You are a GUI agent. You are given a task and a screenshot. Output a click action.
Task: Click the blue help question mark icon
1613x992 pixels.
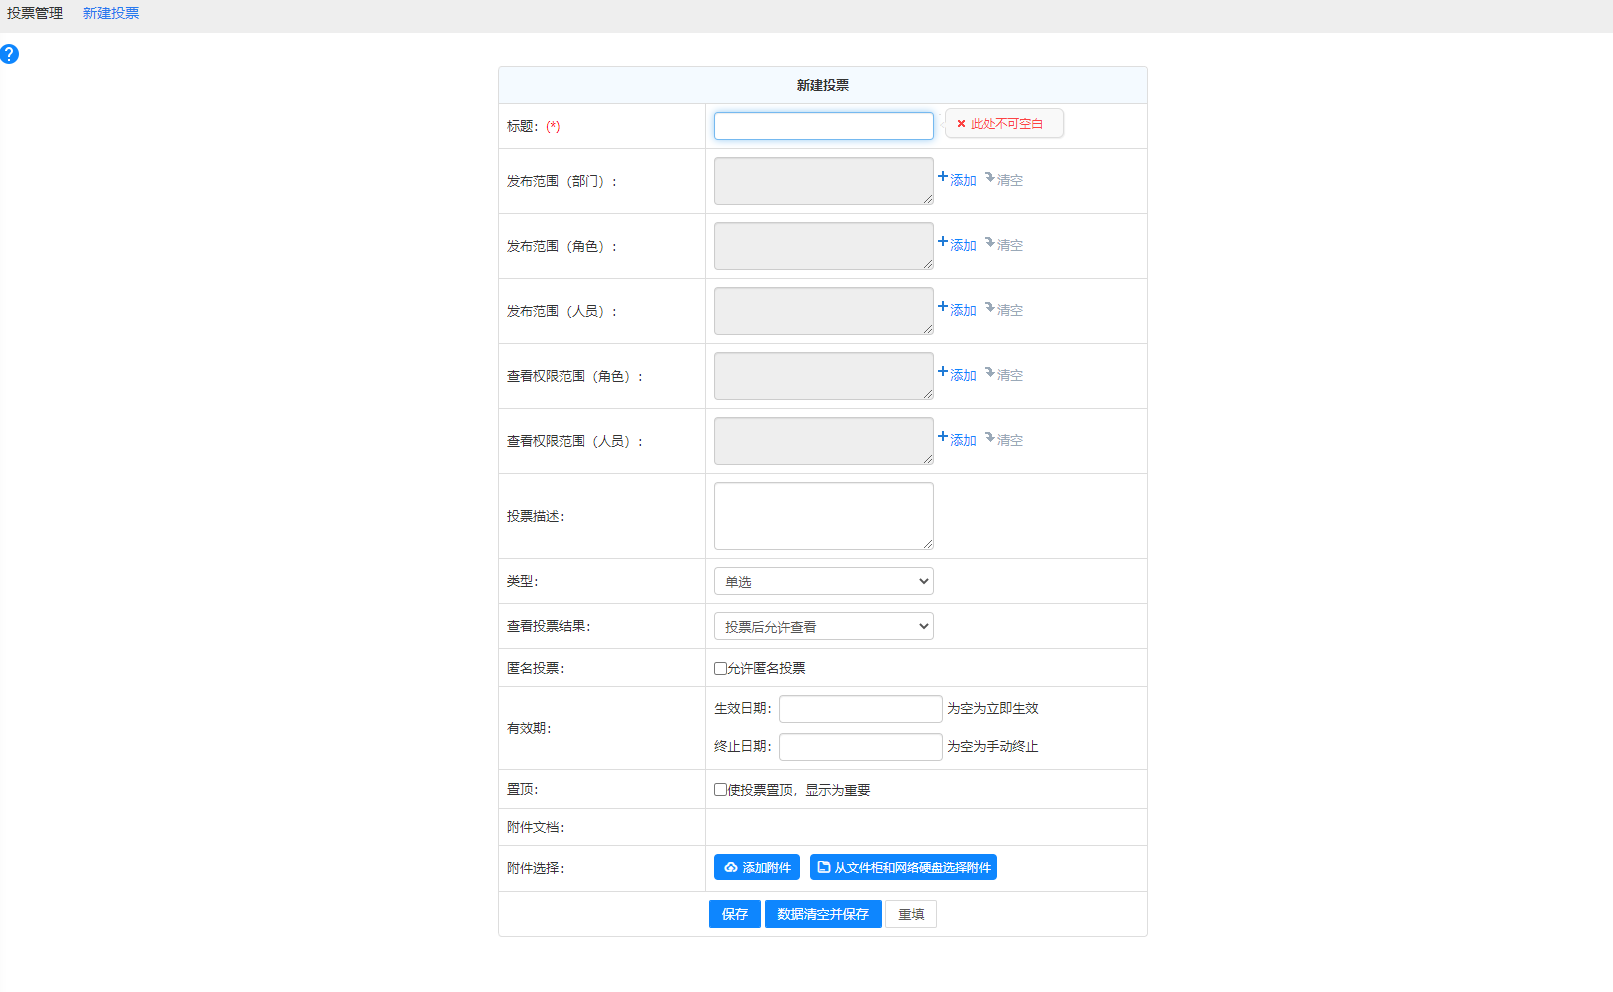click(x=9, y=54)
